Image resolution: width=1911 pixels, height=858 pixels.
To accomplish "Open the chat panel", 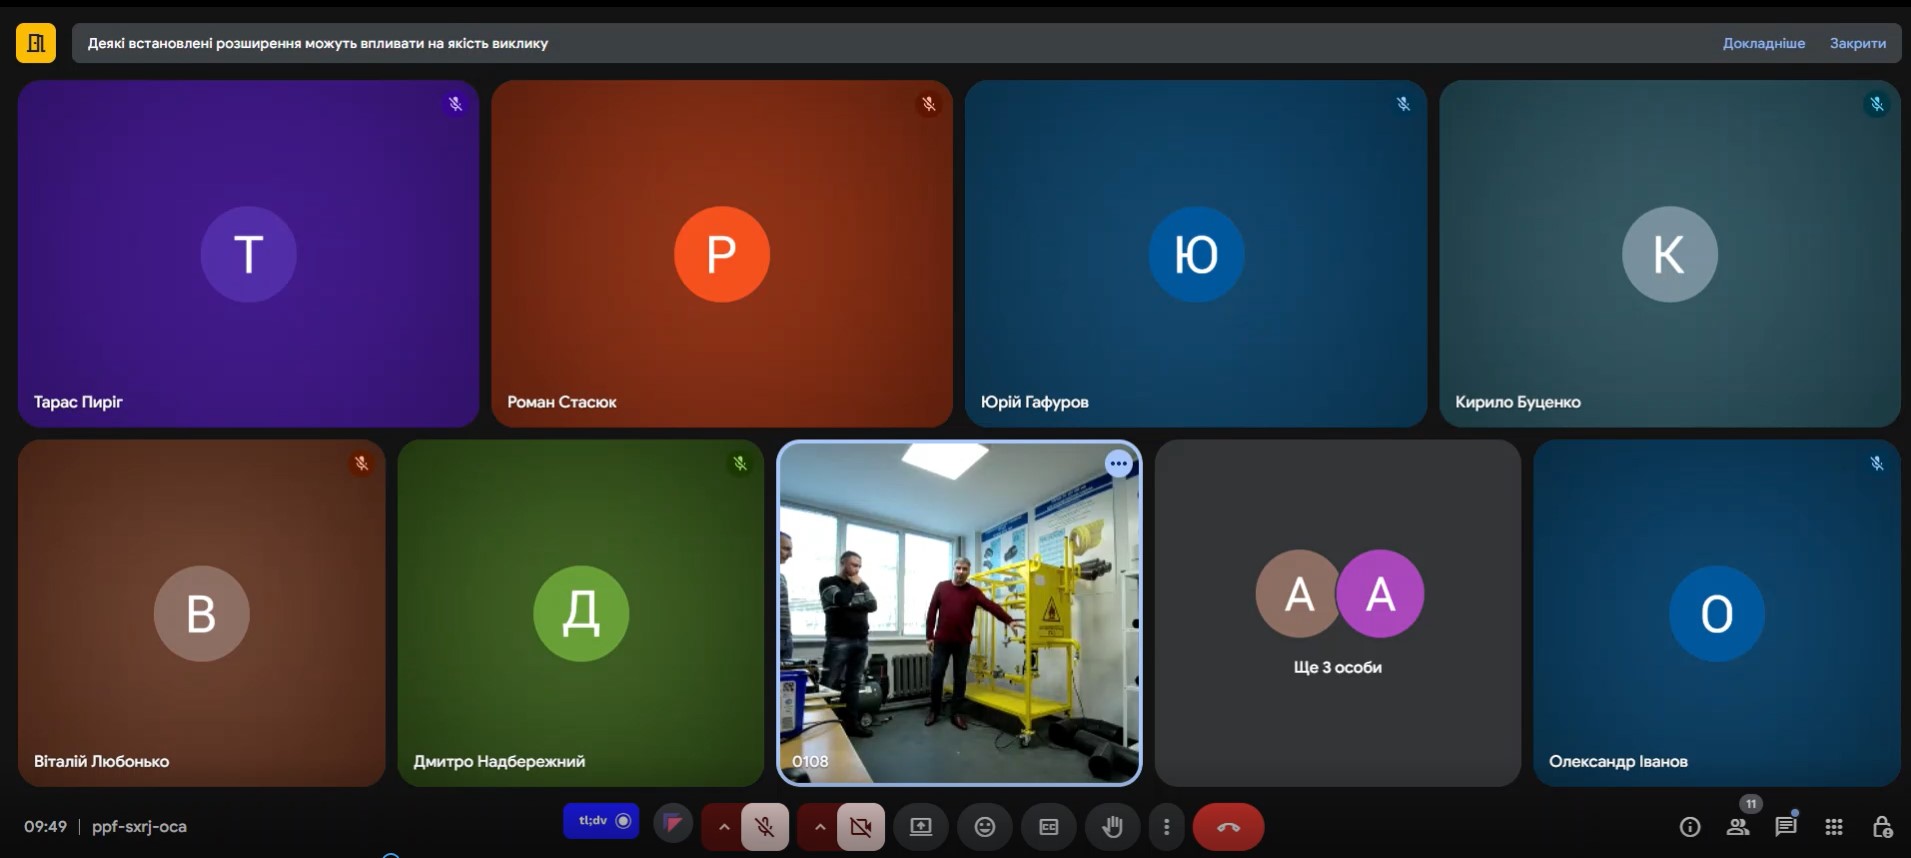I will [x=1785, y=827].
